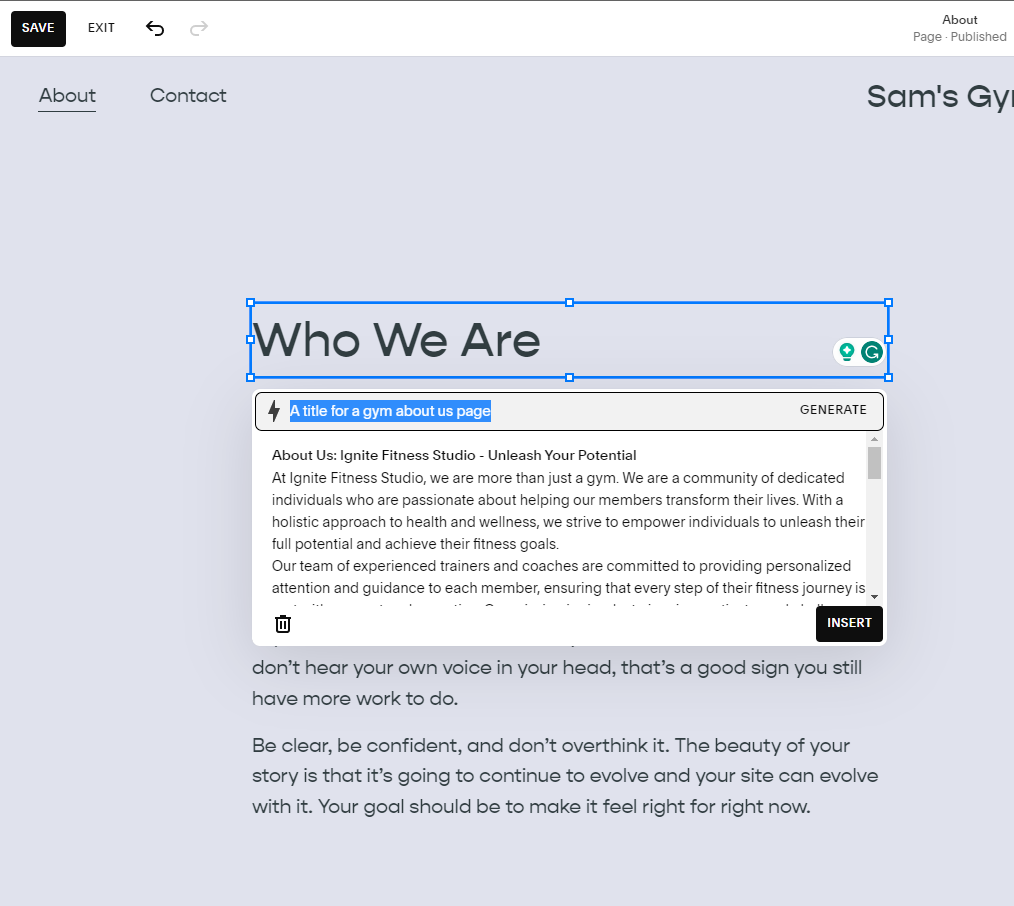Generate text from the prompt
This screenshot has height=906, width=1014.
(x=833, y=410)
